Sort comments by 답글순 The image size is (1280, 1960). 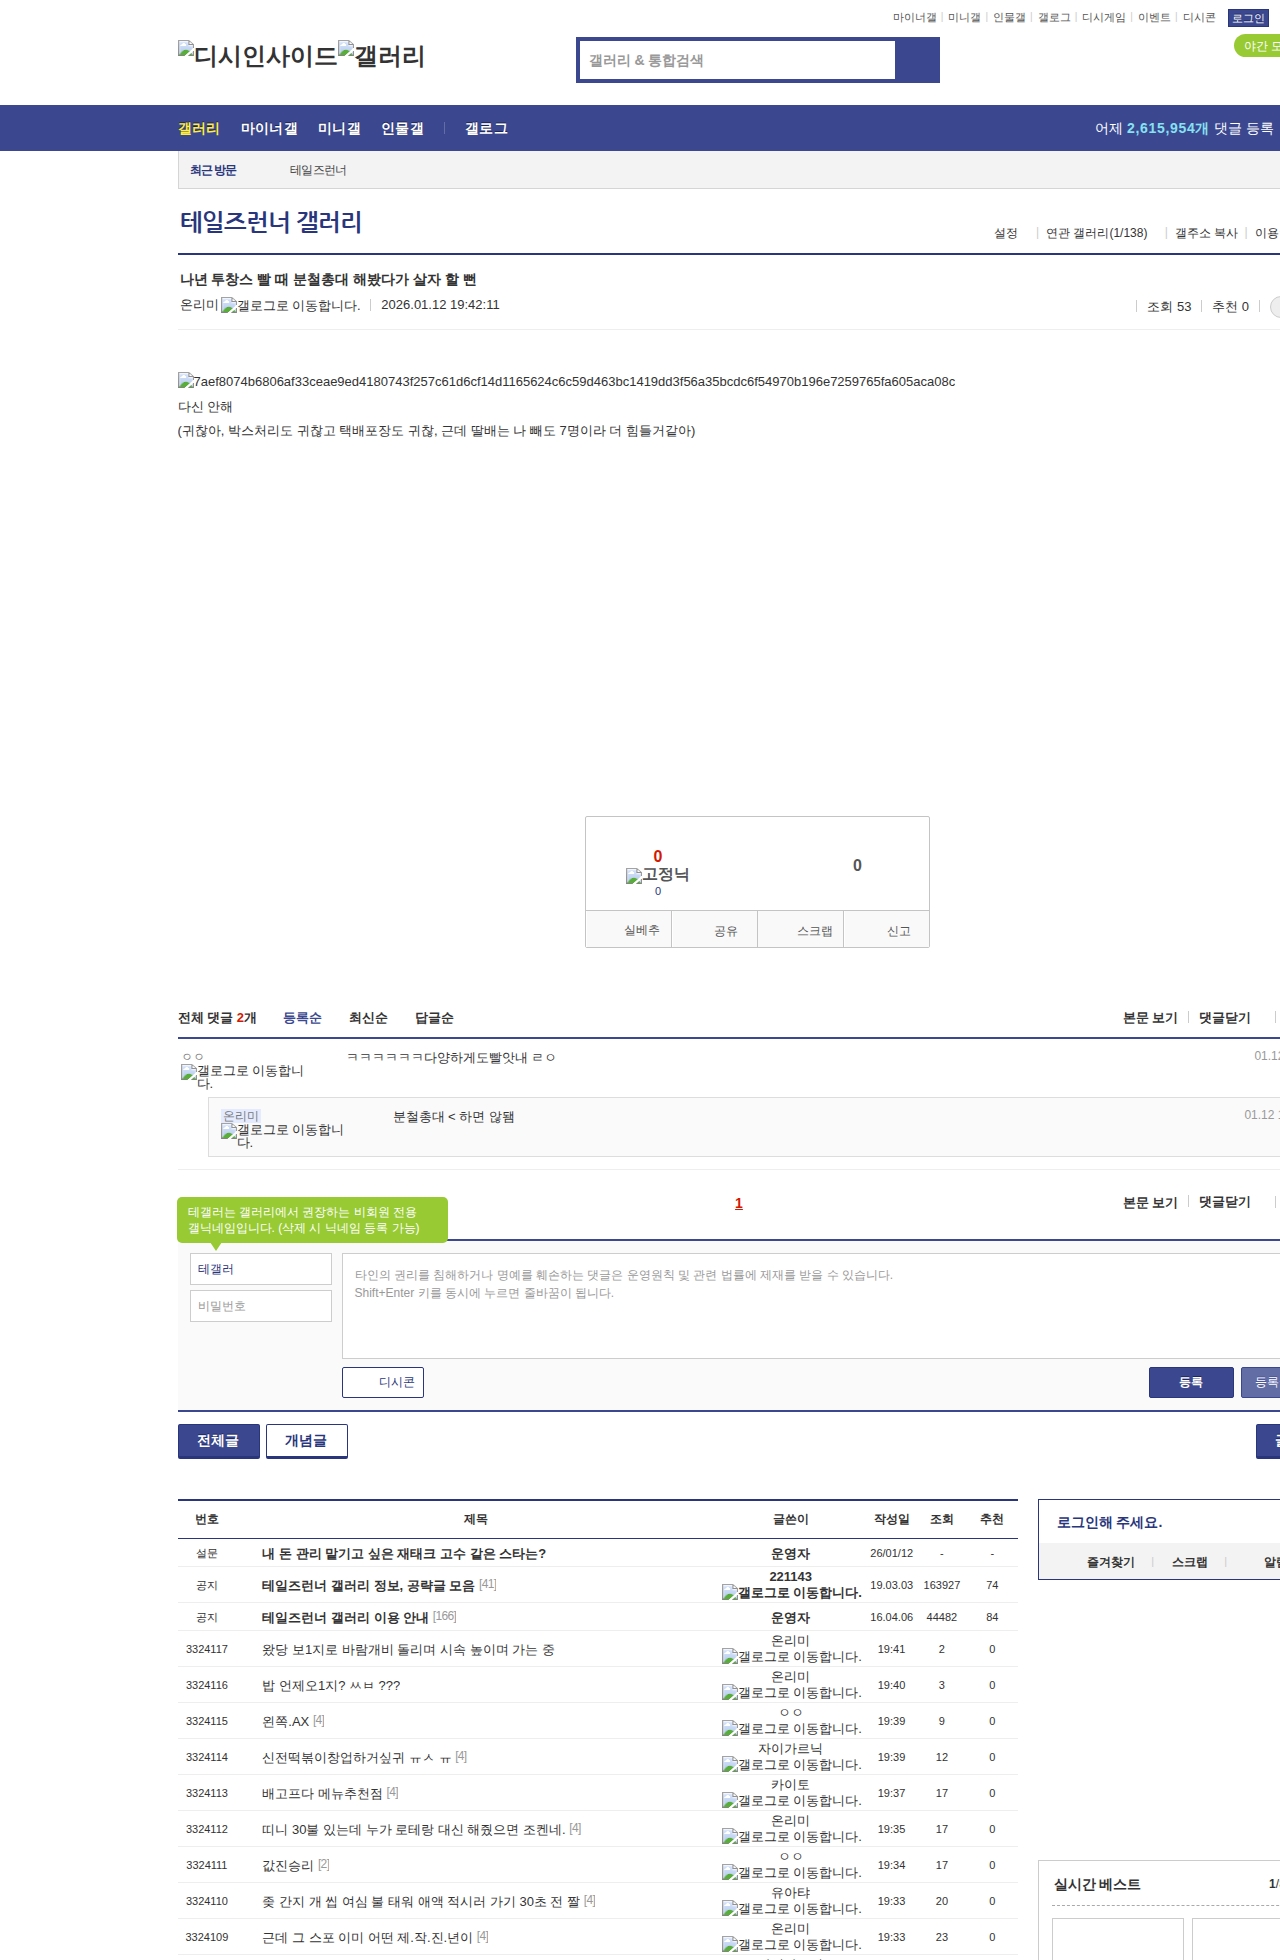point(434,1018)
